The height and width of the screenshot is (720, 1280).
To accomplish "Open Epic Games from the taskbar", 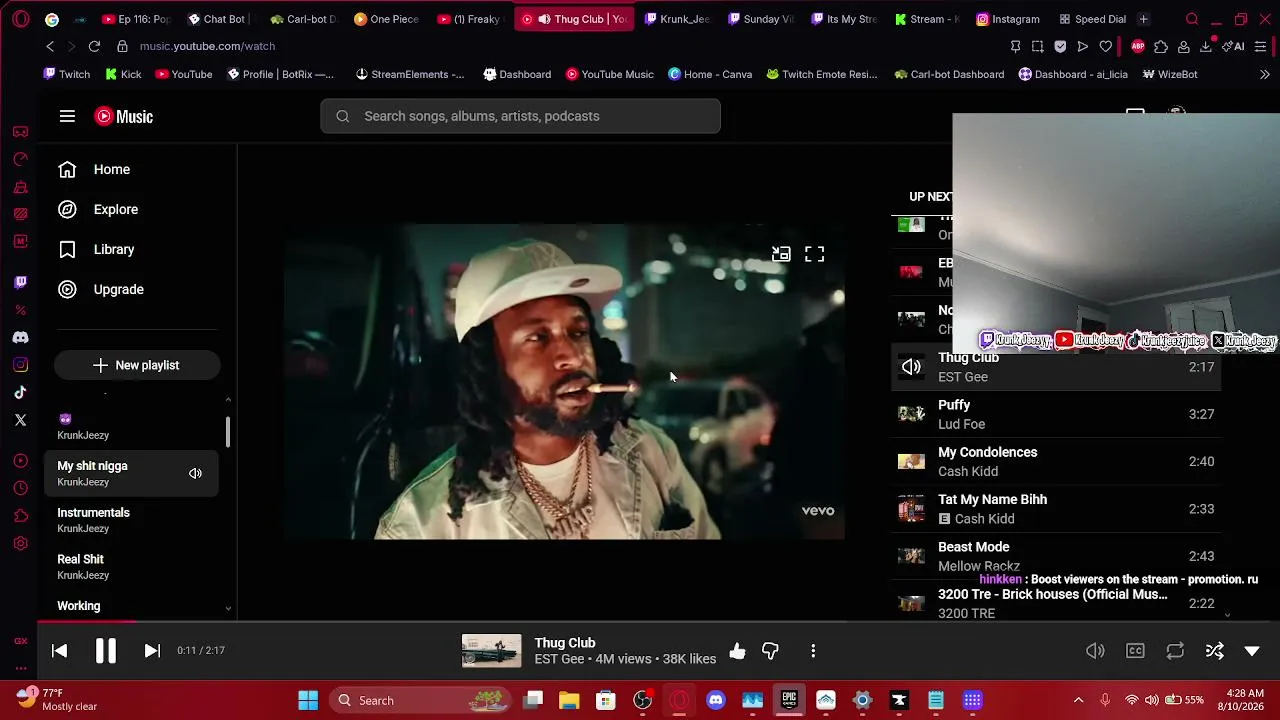I will pos(789,700).
